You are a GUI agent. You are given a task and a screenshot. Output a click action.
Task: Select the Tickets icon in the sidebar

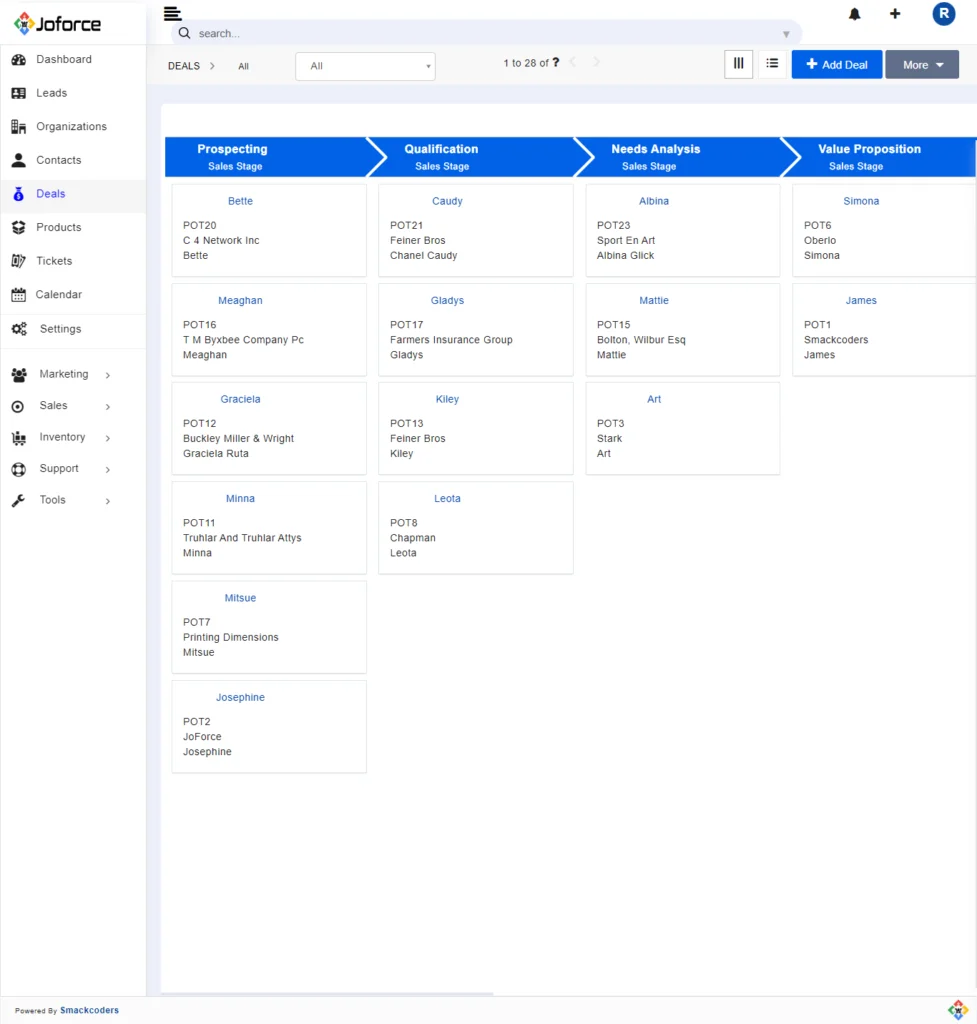click(19, 260)
